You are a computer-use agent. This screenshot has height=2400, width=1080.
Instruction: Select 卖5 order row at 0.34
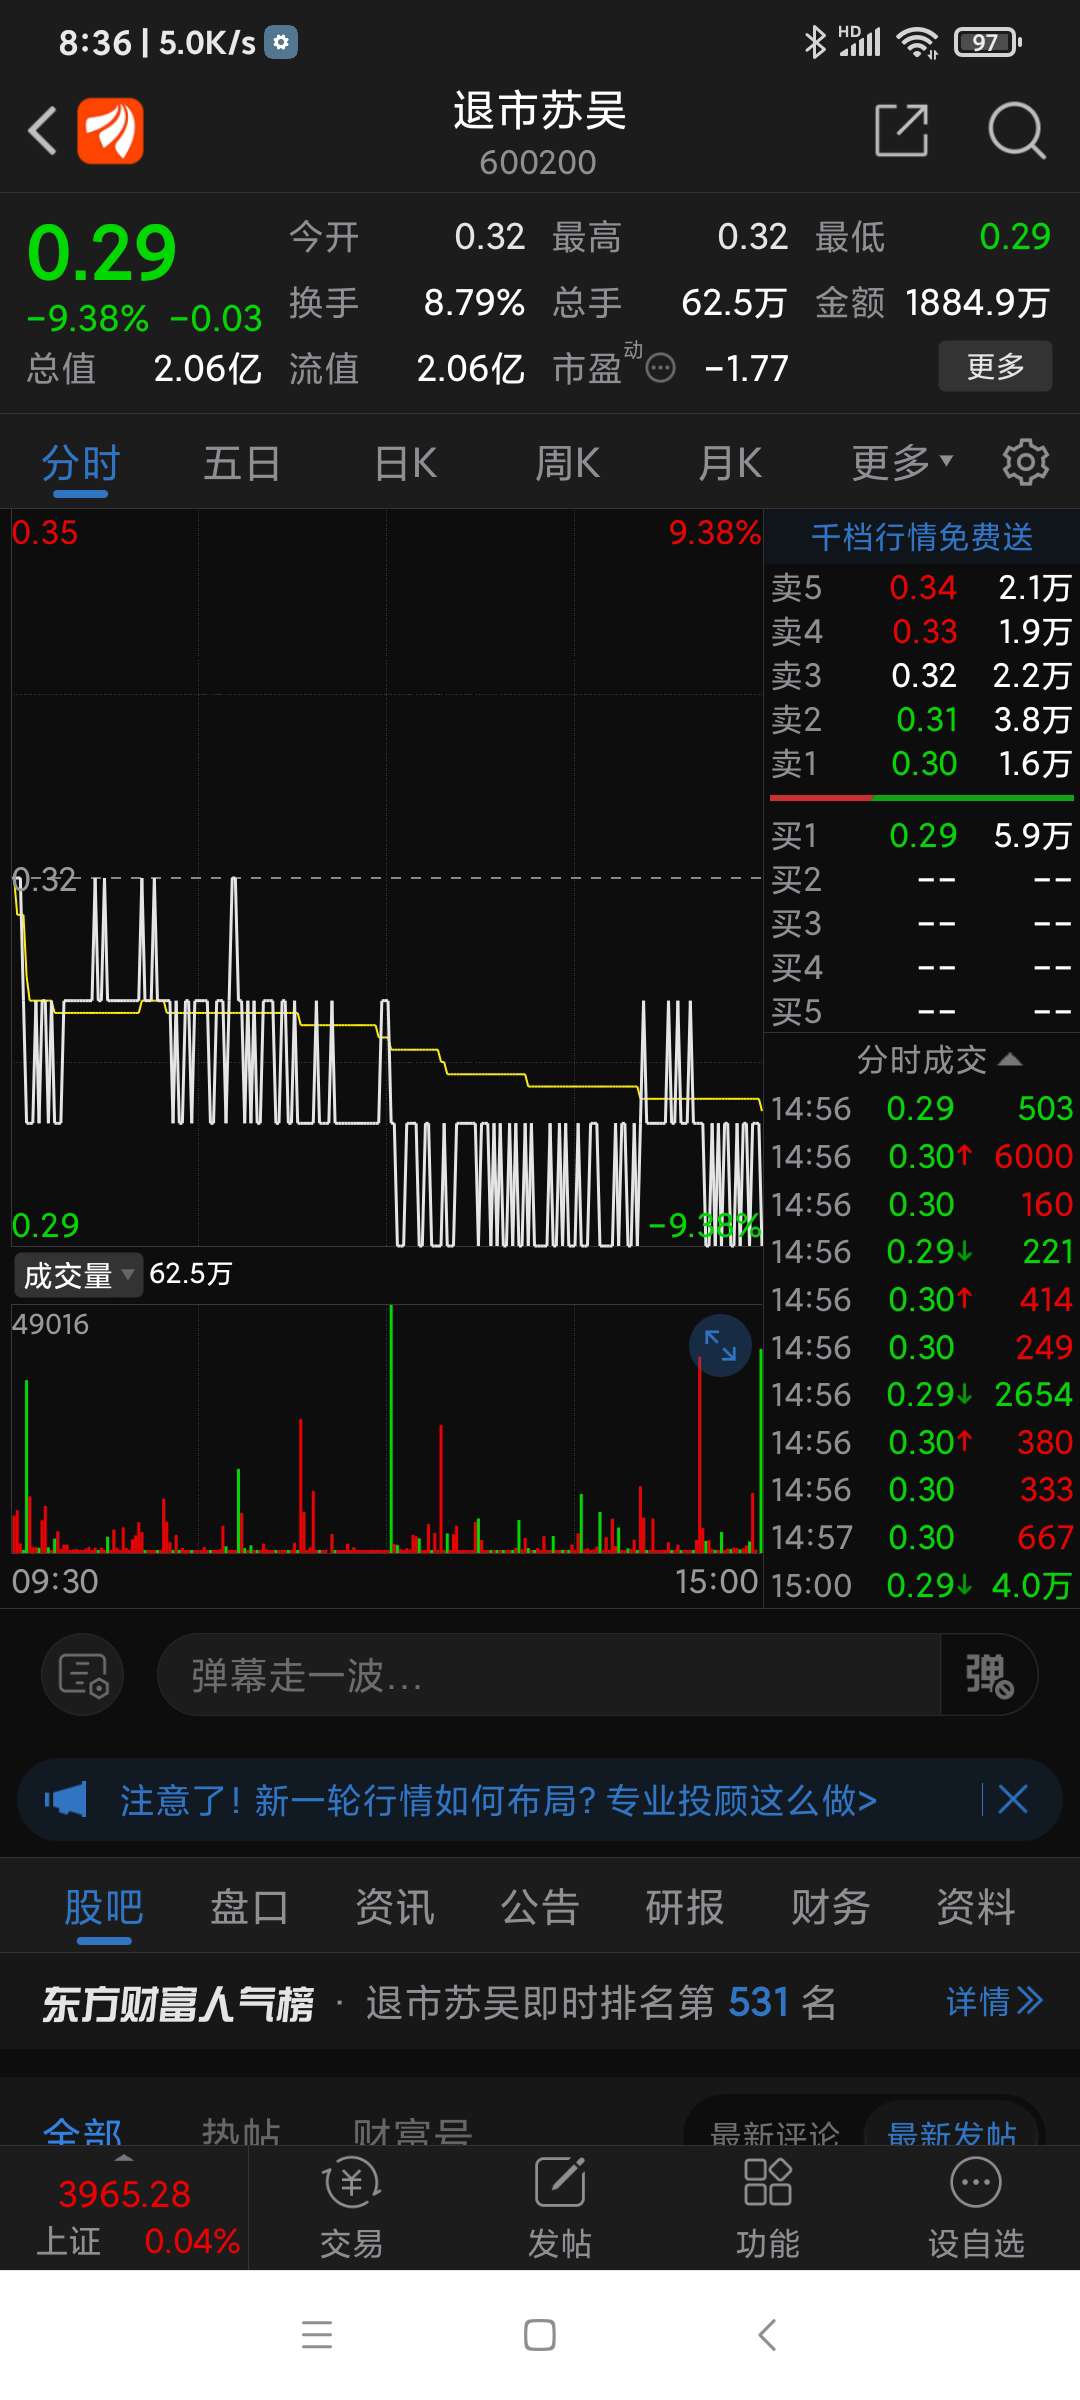coord(922,588)
